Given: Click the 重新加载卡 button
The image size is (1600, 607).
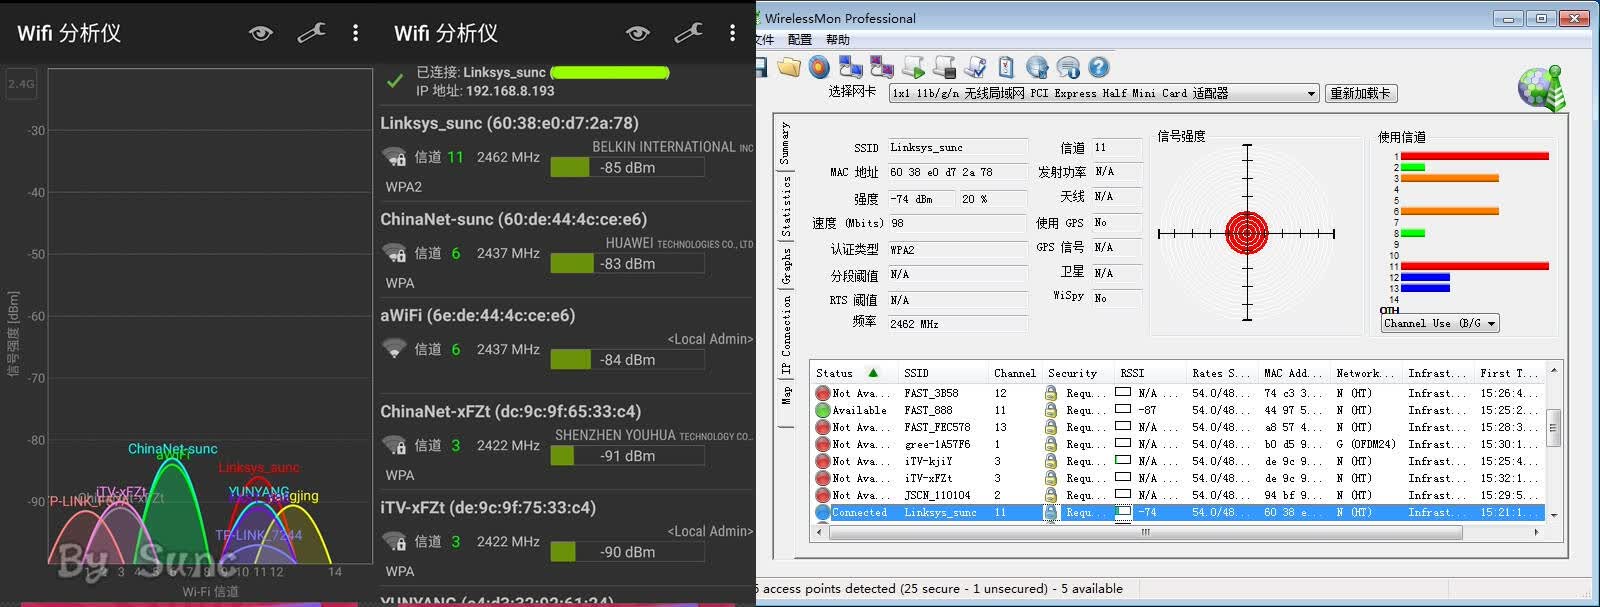Looking at the screenshot, I should (1360, 93).
